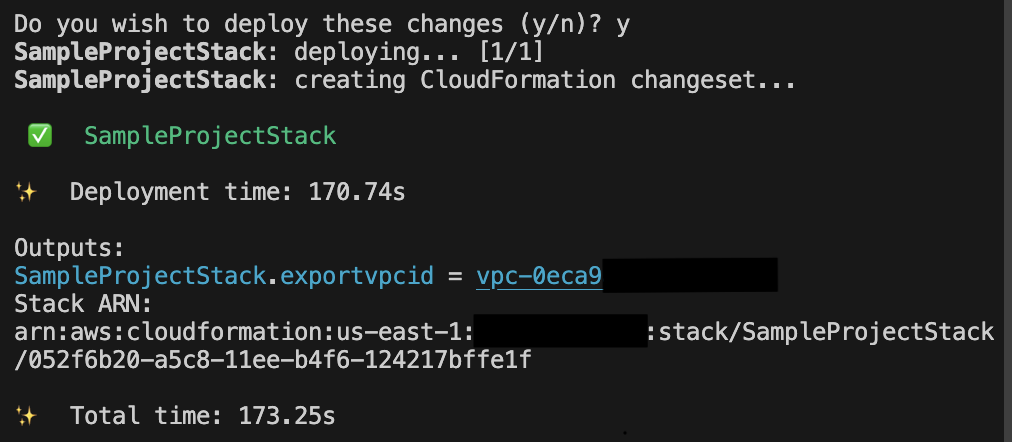Click the arn:aws:cloudformation:us-east-1 text

pos(244,332)
